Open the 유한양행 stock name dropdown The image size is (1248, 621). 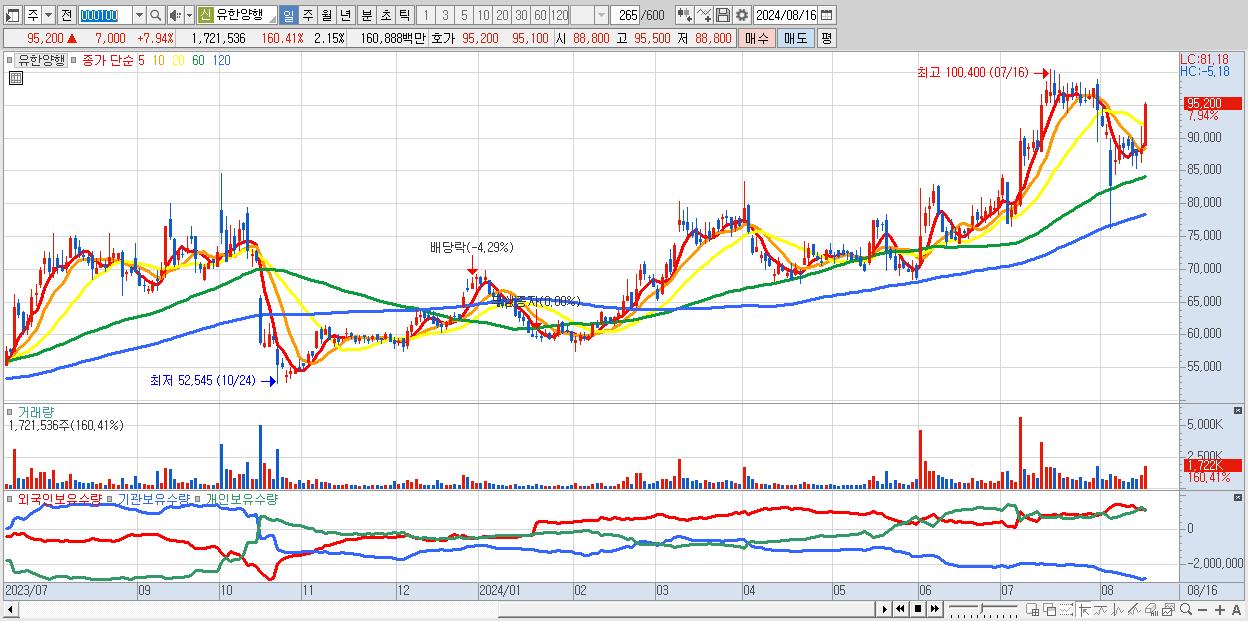271,20
